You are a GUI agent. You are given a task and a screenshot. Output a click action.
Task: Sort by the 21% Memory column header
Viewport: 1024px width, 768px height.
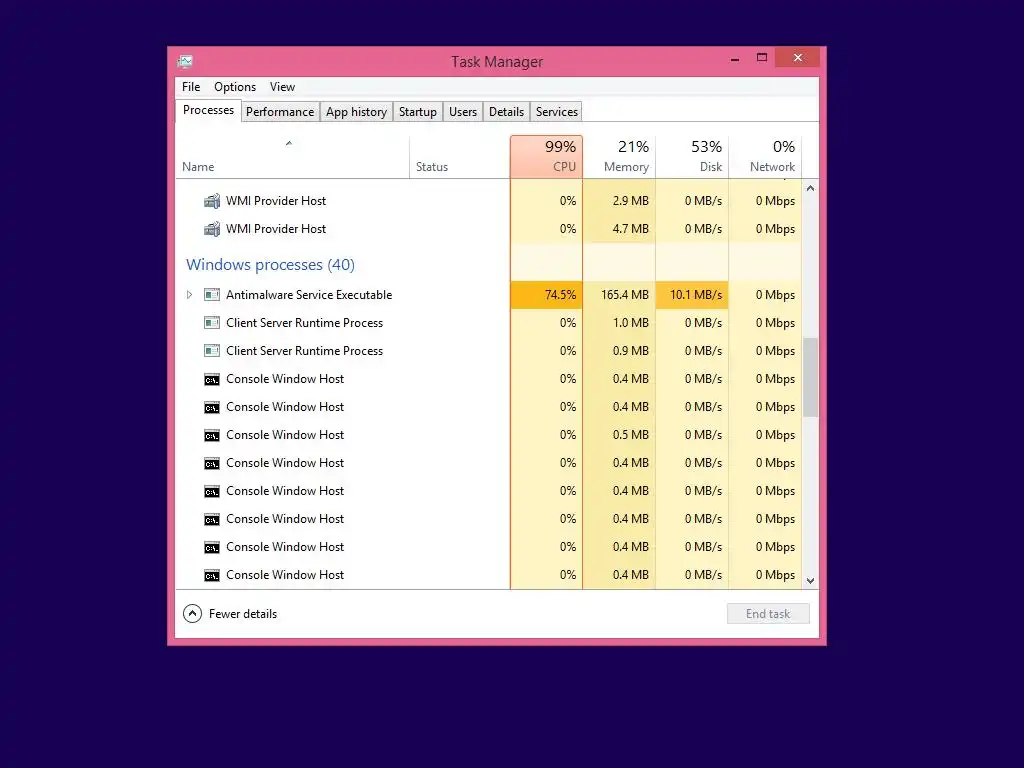click(619, 157)
